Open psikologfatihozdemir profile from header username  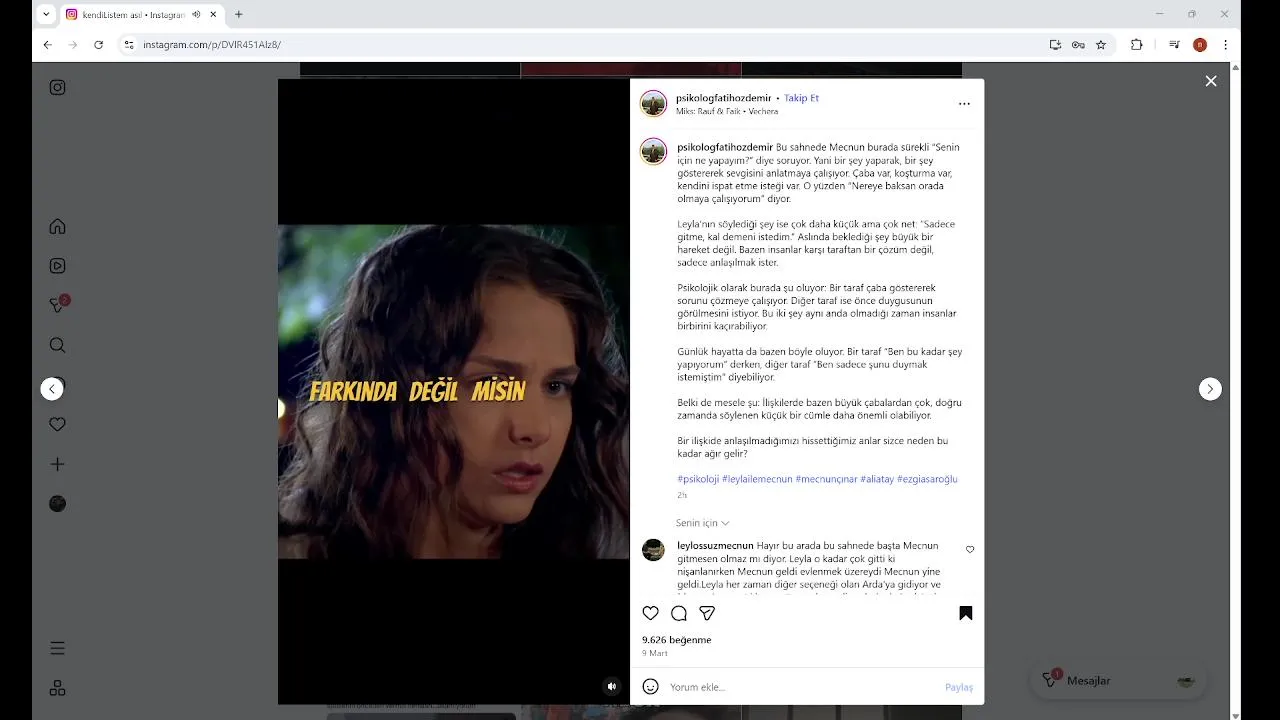[724, 98]
